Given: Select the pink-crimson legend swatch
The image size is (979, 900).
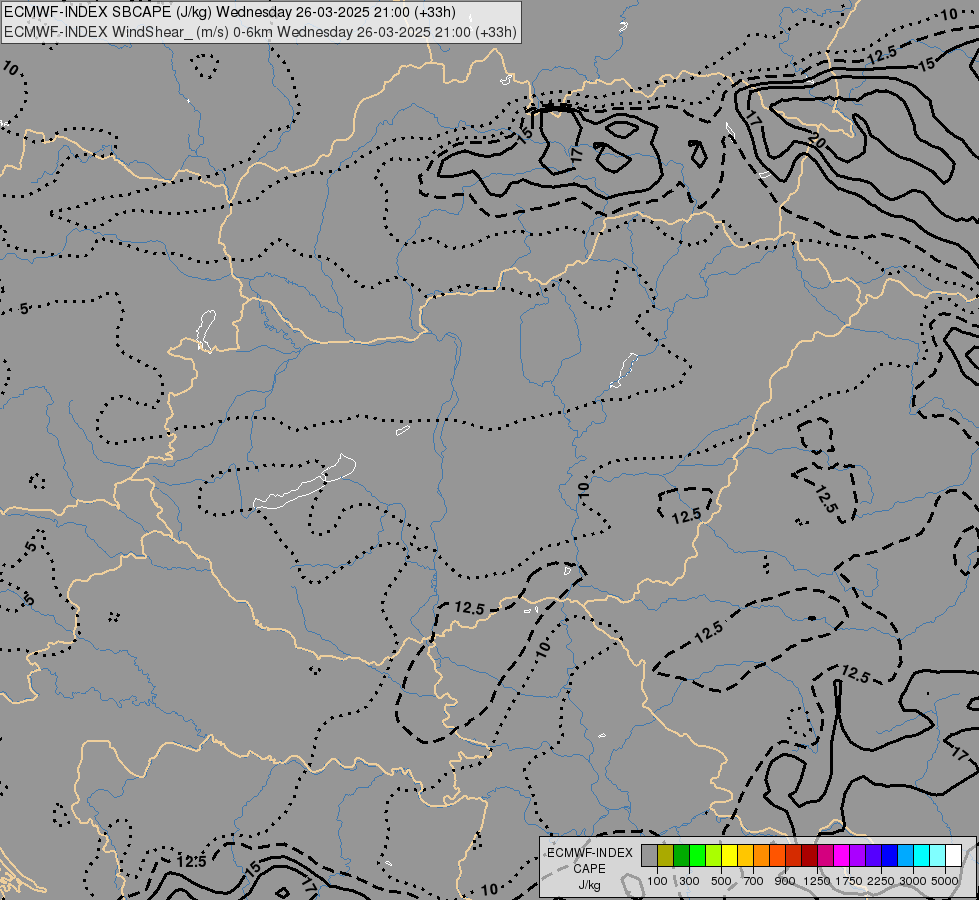Looking at the screenshot, I should coord(825,855).
